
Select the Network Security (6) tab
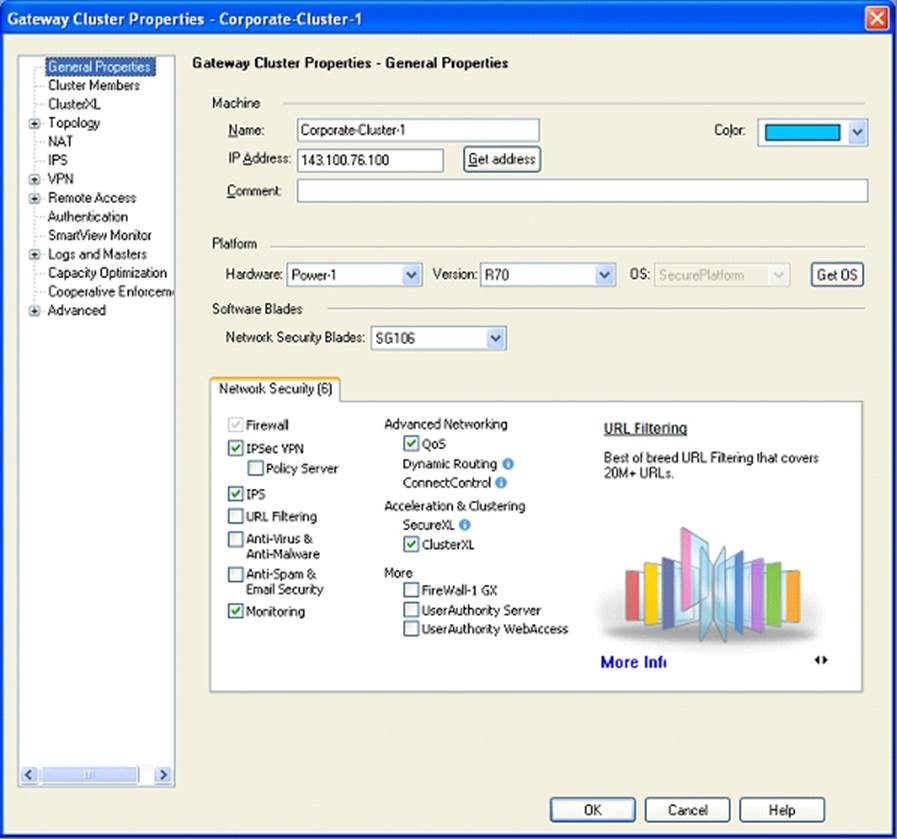[x=276, y=390]
